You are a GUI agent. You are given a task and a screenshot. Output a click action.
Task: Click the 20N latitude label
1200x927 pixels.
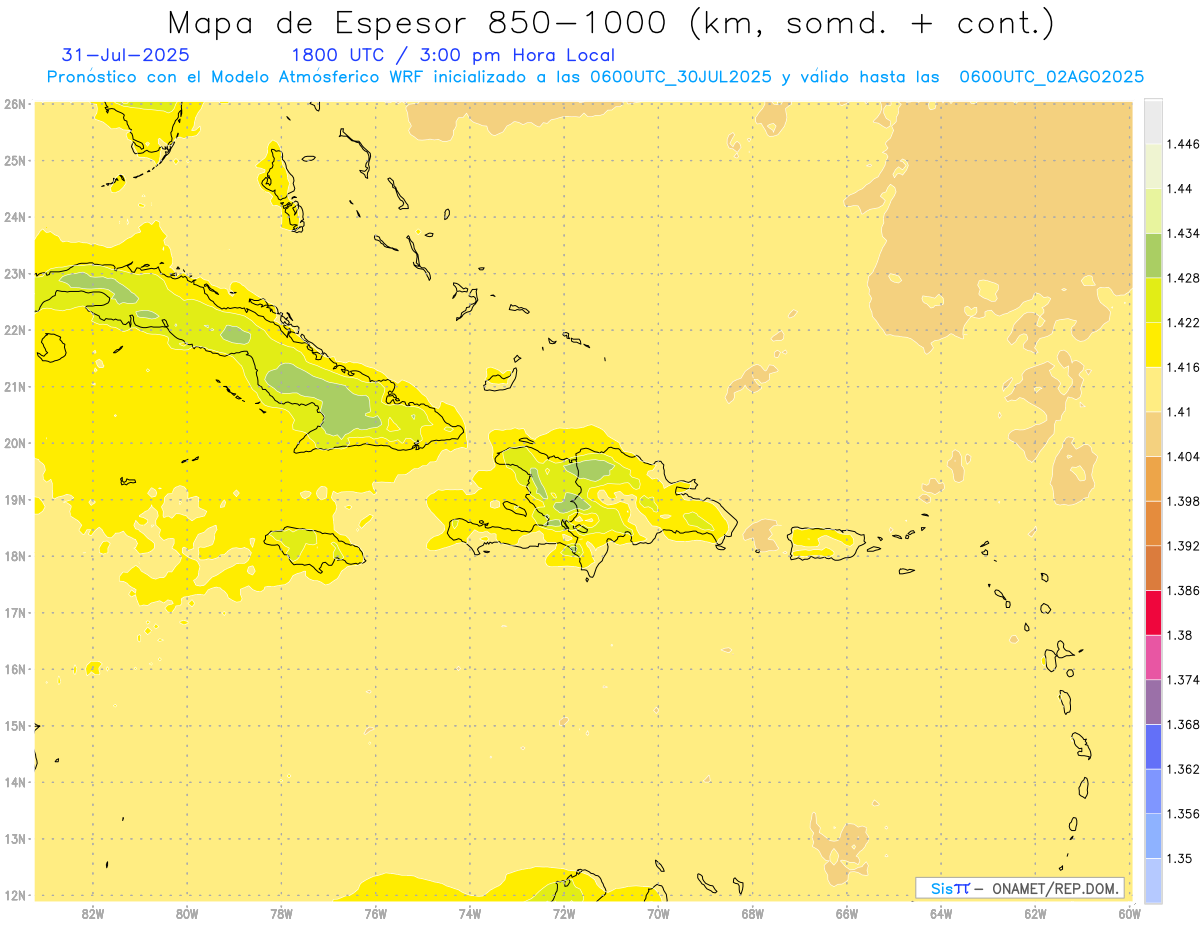15,443
